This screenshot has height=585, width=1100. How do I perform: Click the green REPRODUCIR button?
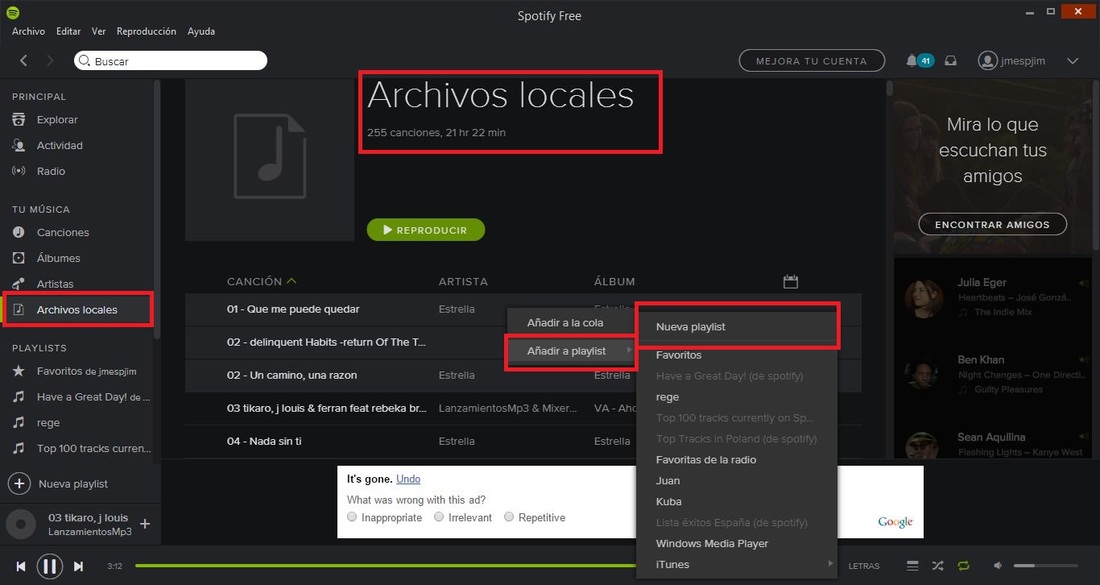click(x=426, y=230)
